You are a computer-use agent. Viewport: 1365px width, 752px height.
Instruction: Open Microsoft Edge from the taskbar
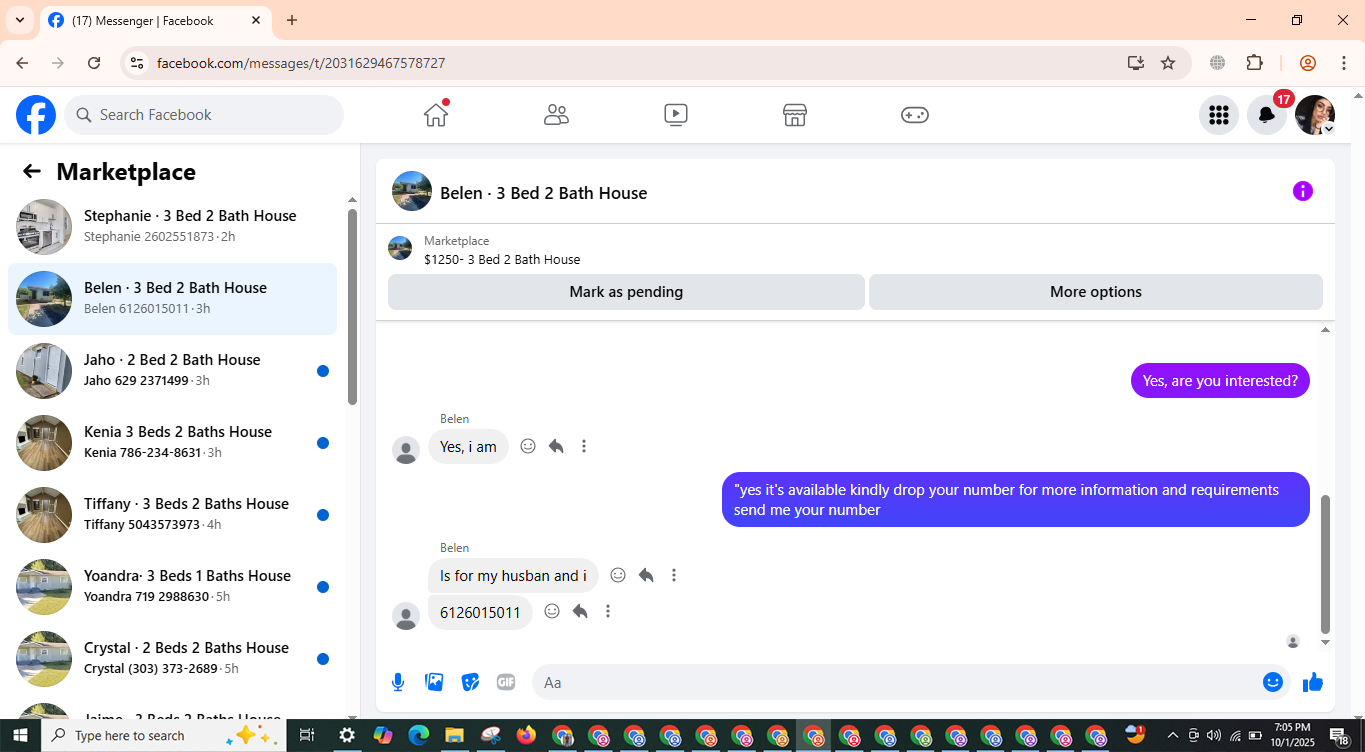click(418, 736)
